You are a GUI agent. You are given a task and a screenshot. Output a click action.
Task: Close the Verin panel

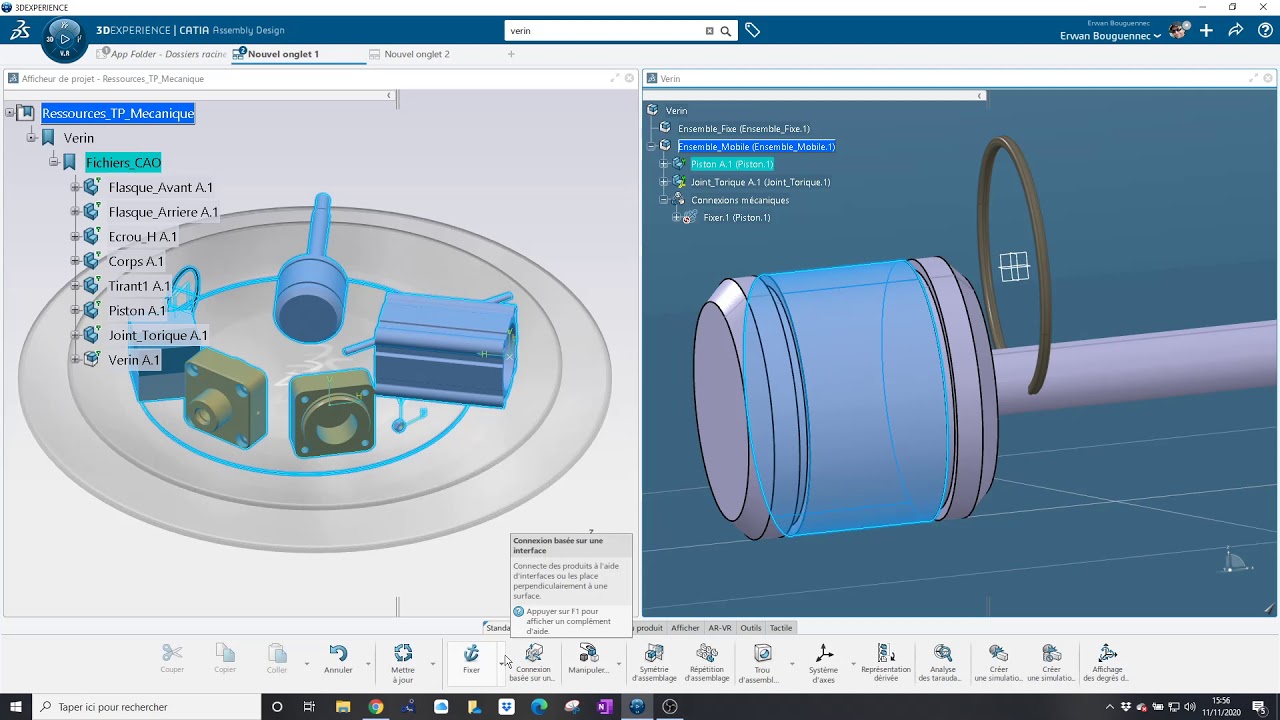click(1270, 78)
